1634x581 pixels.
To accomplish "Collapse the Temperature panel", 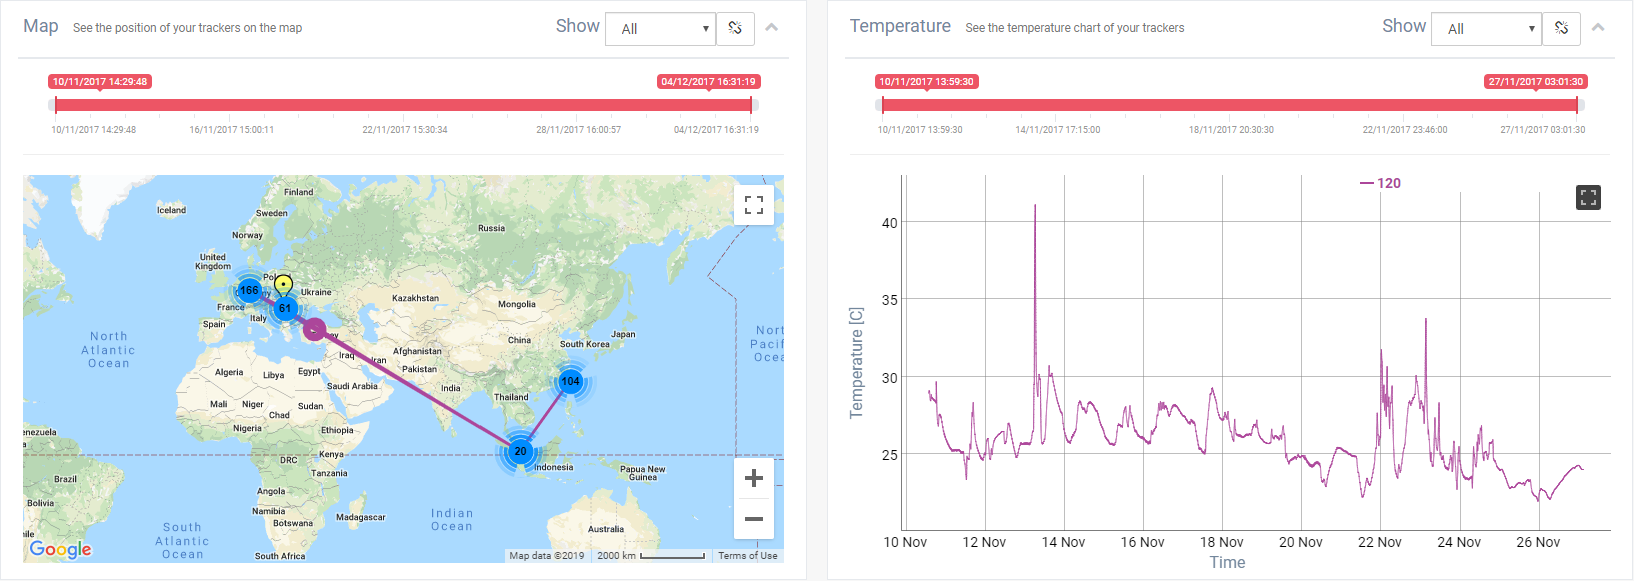I will coord(1598,27).
